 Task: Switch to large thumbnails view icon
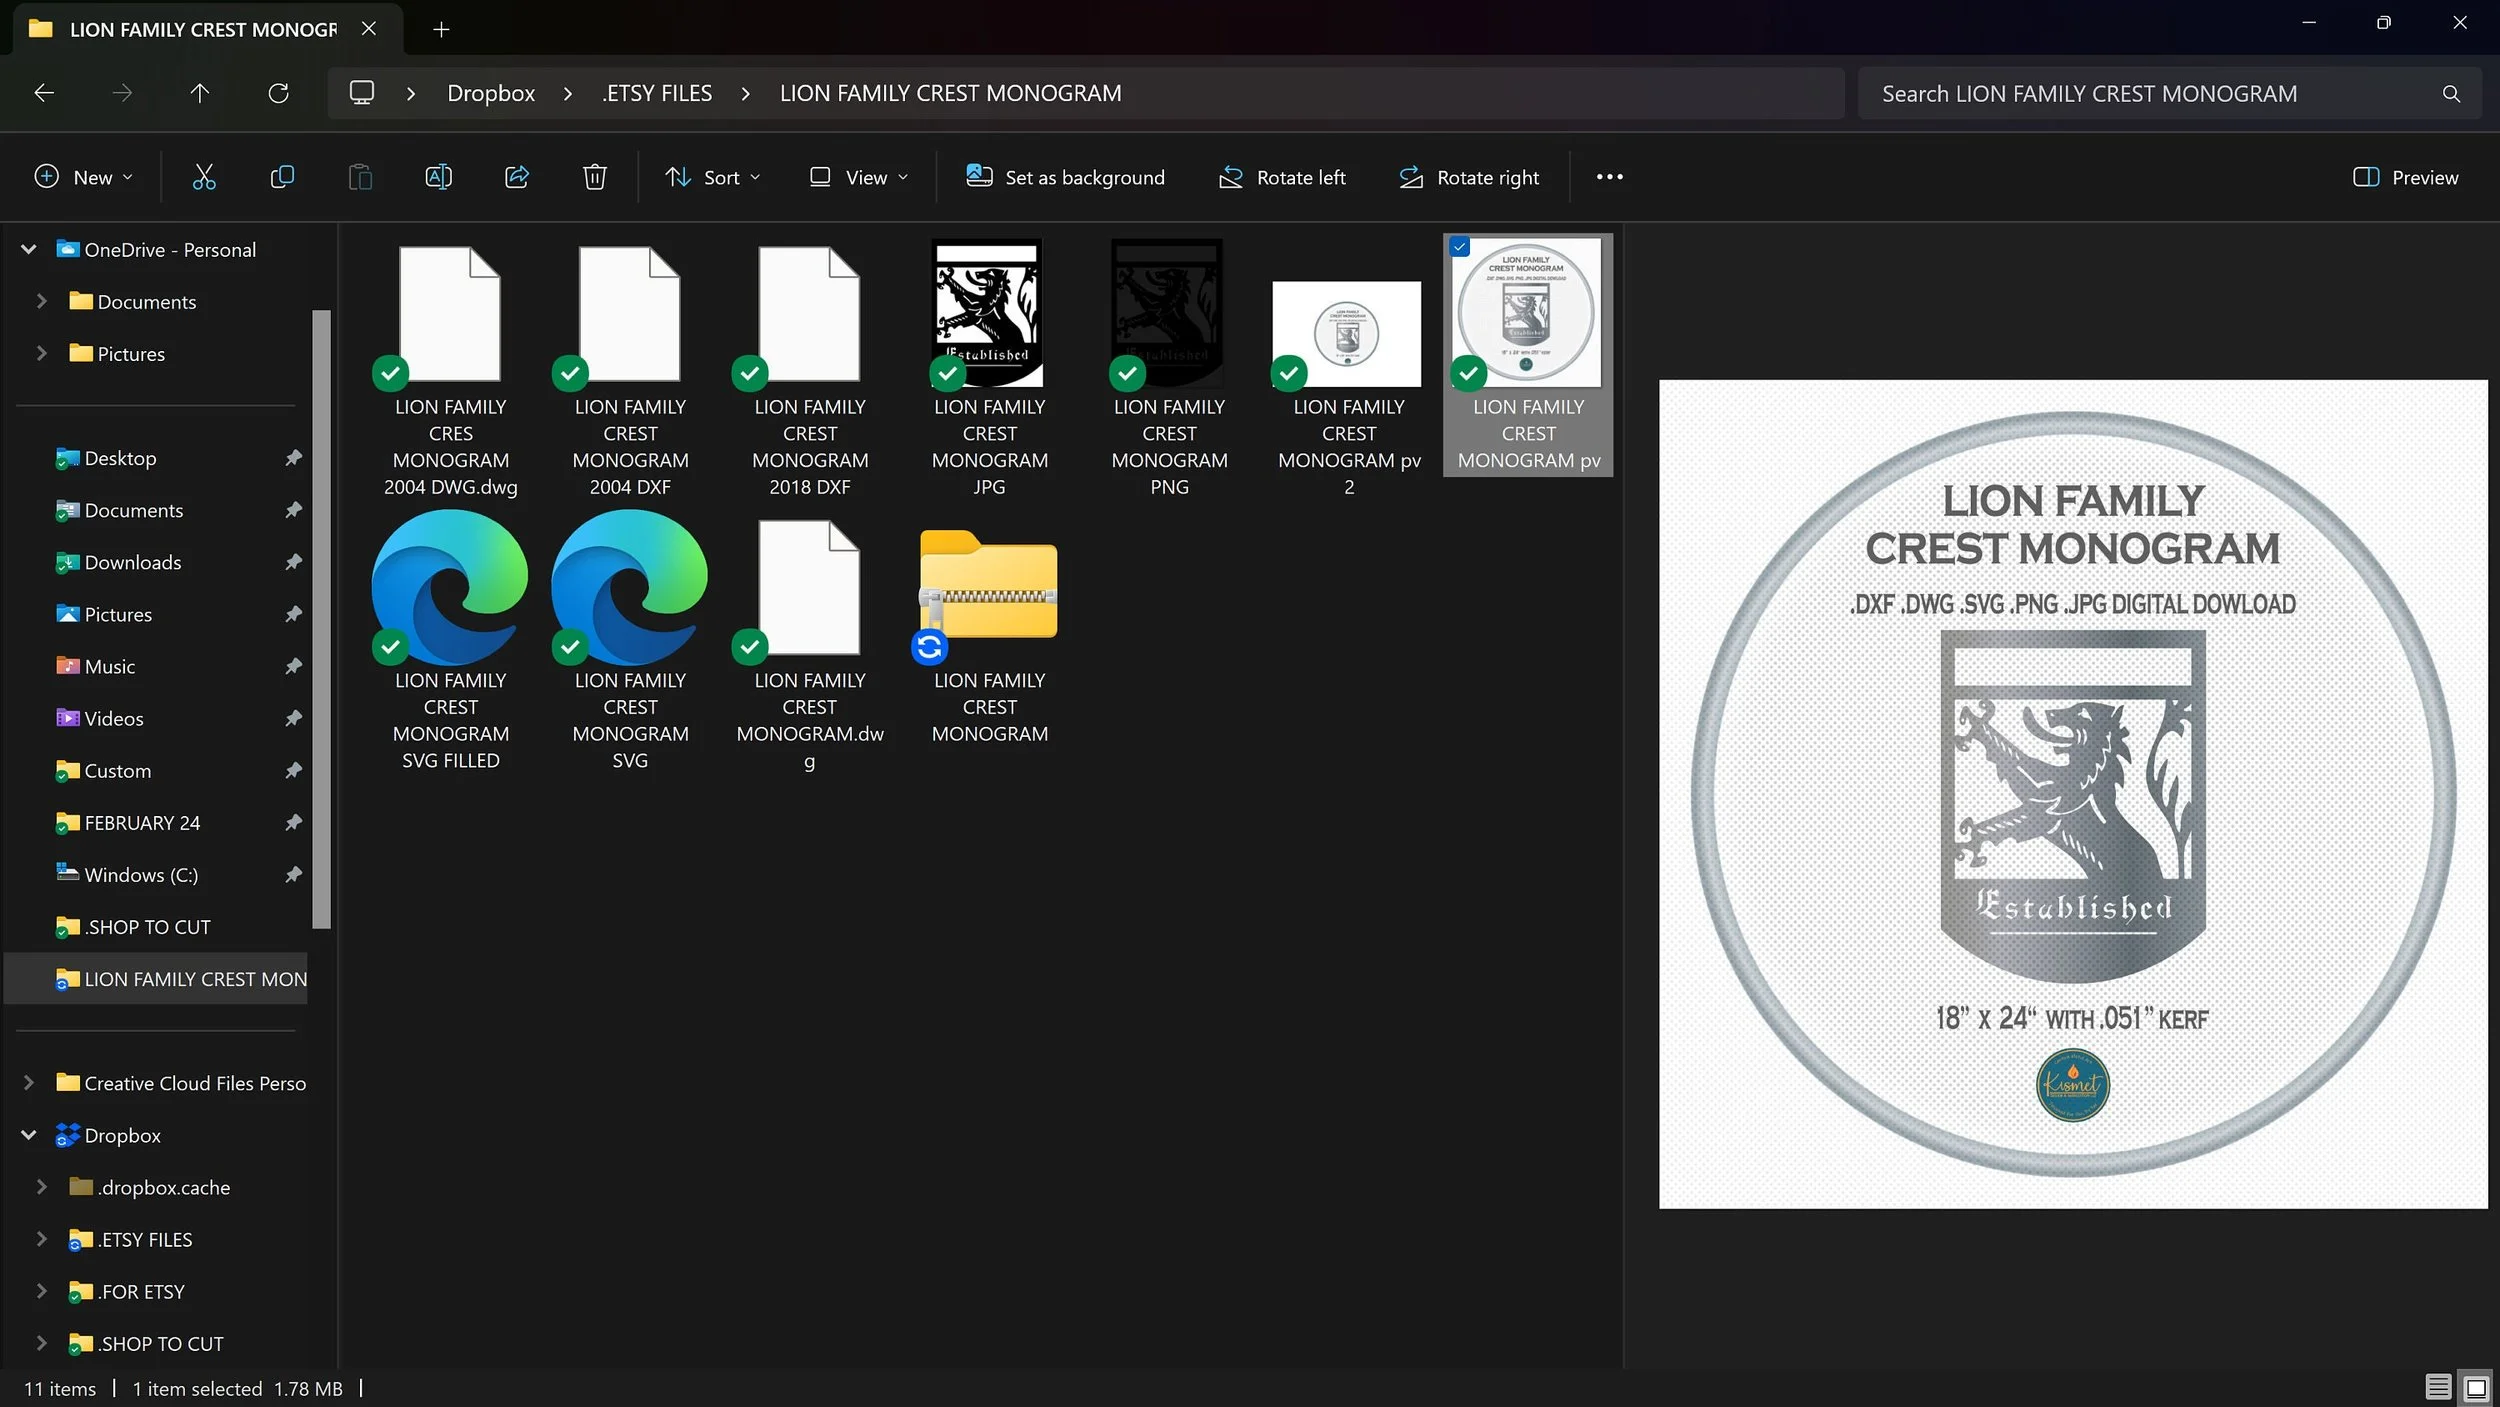tap(2476, 1387)
